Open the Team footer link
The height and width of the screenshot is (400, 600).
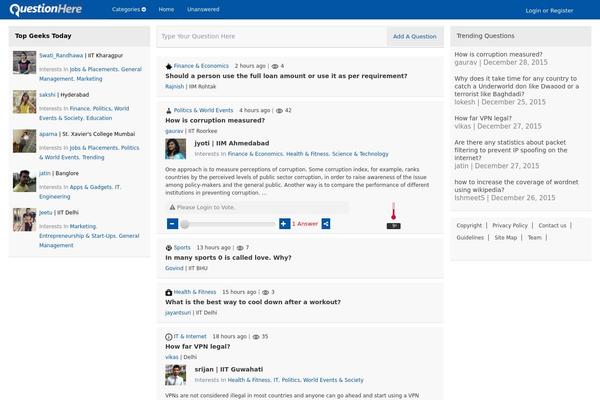[535, 238]
